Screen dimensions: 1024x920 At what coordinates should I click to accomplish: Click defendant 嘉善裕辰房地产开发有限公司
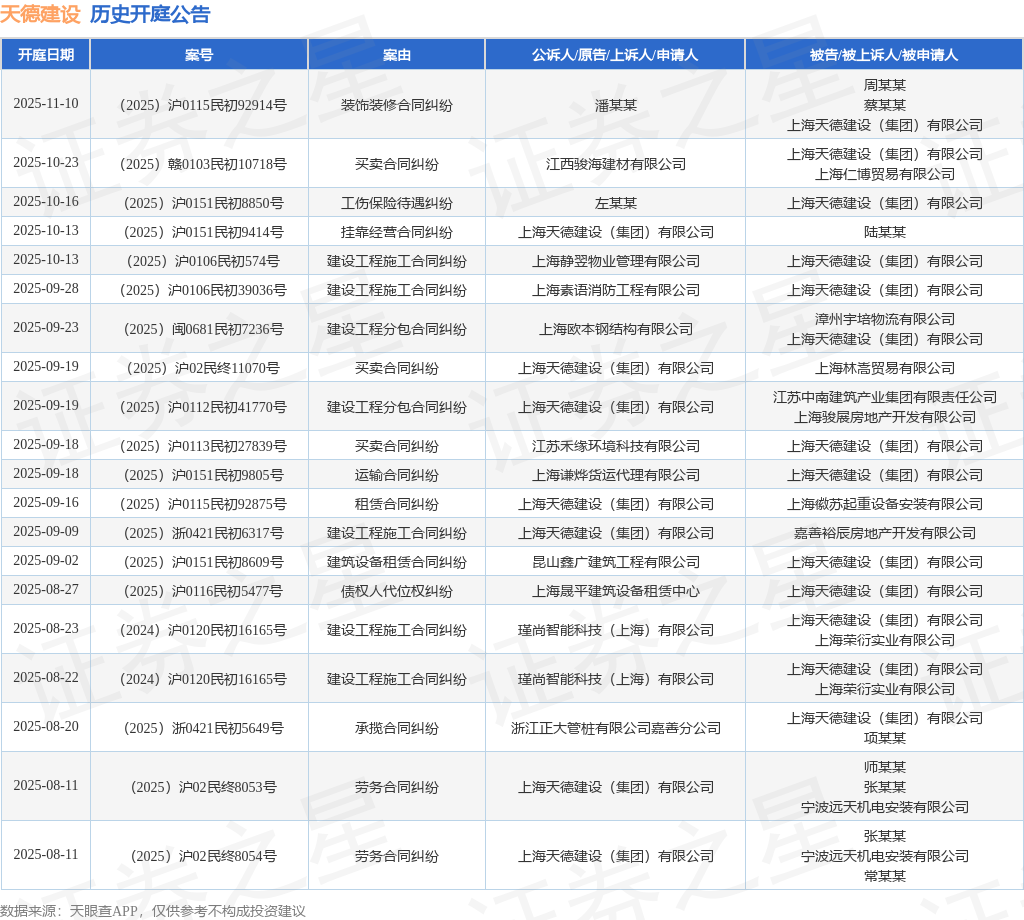884,533
